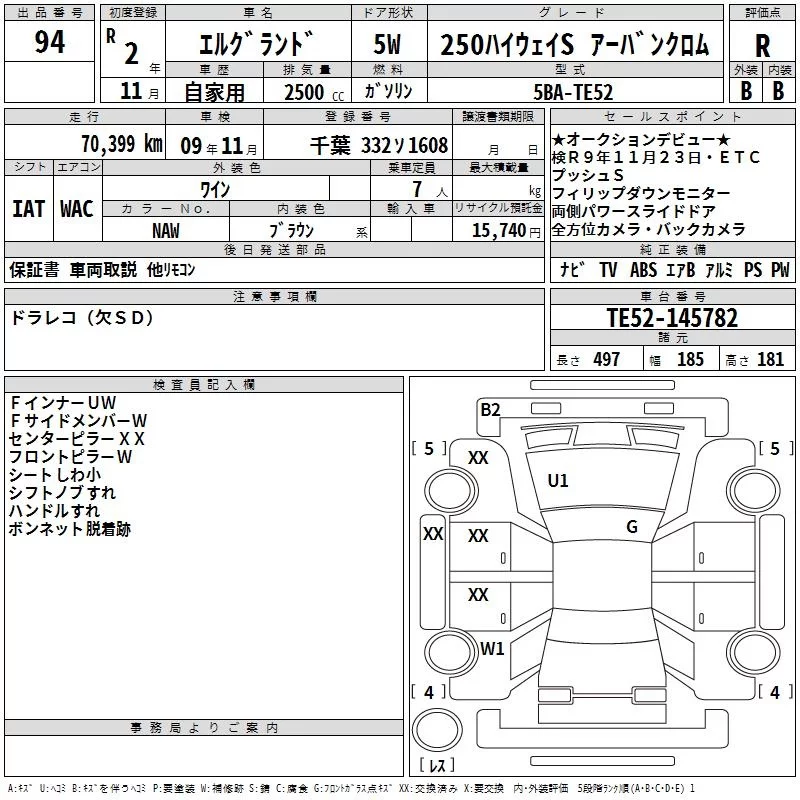Select the mileage value 70,399 km

click(x=121, y=144)
